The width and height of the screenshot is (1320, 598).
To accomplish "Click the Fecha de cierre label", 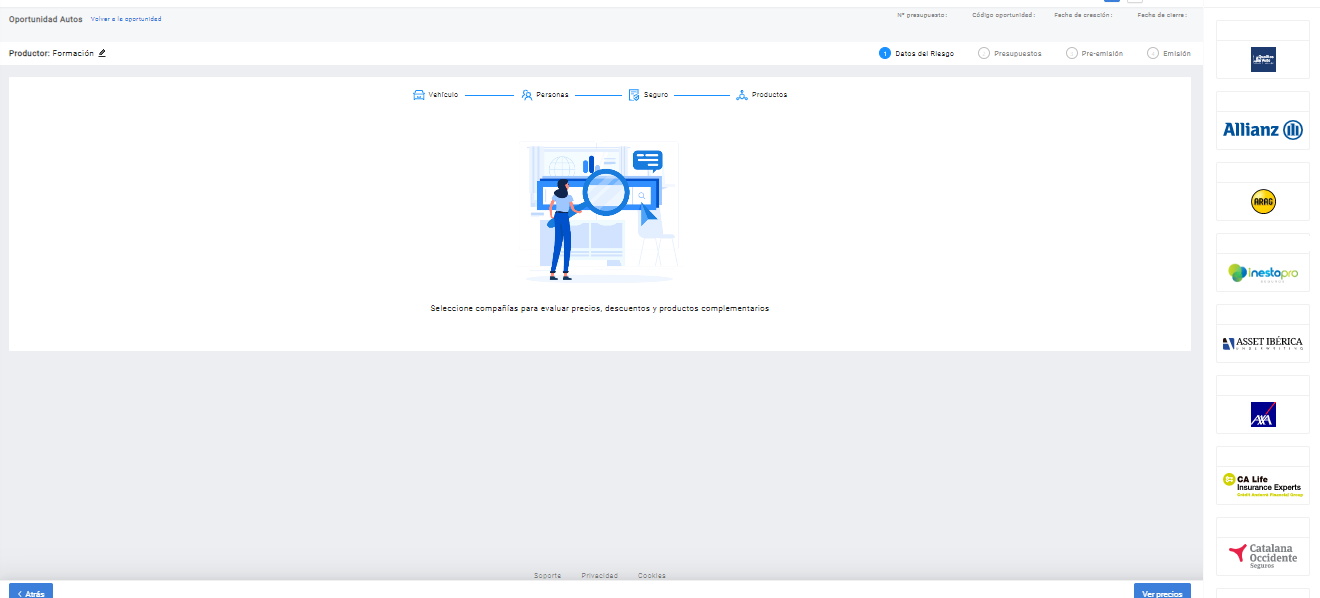I will pyautogui.click(x=1162, y=15).
